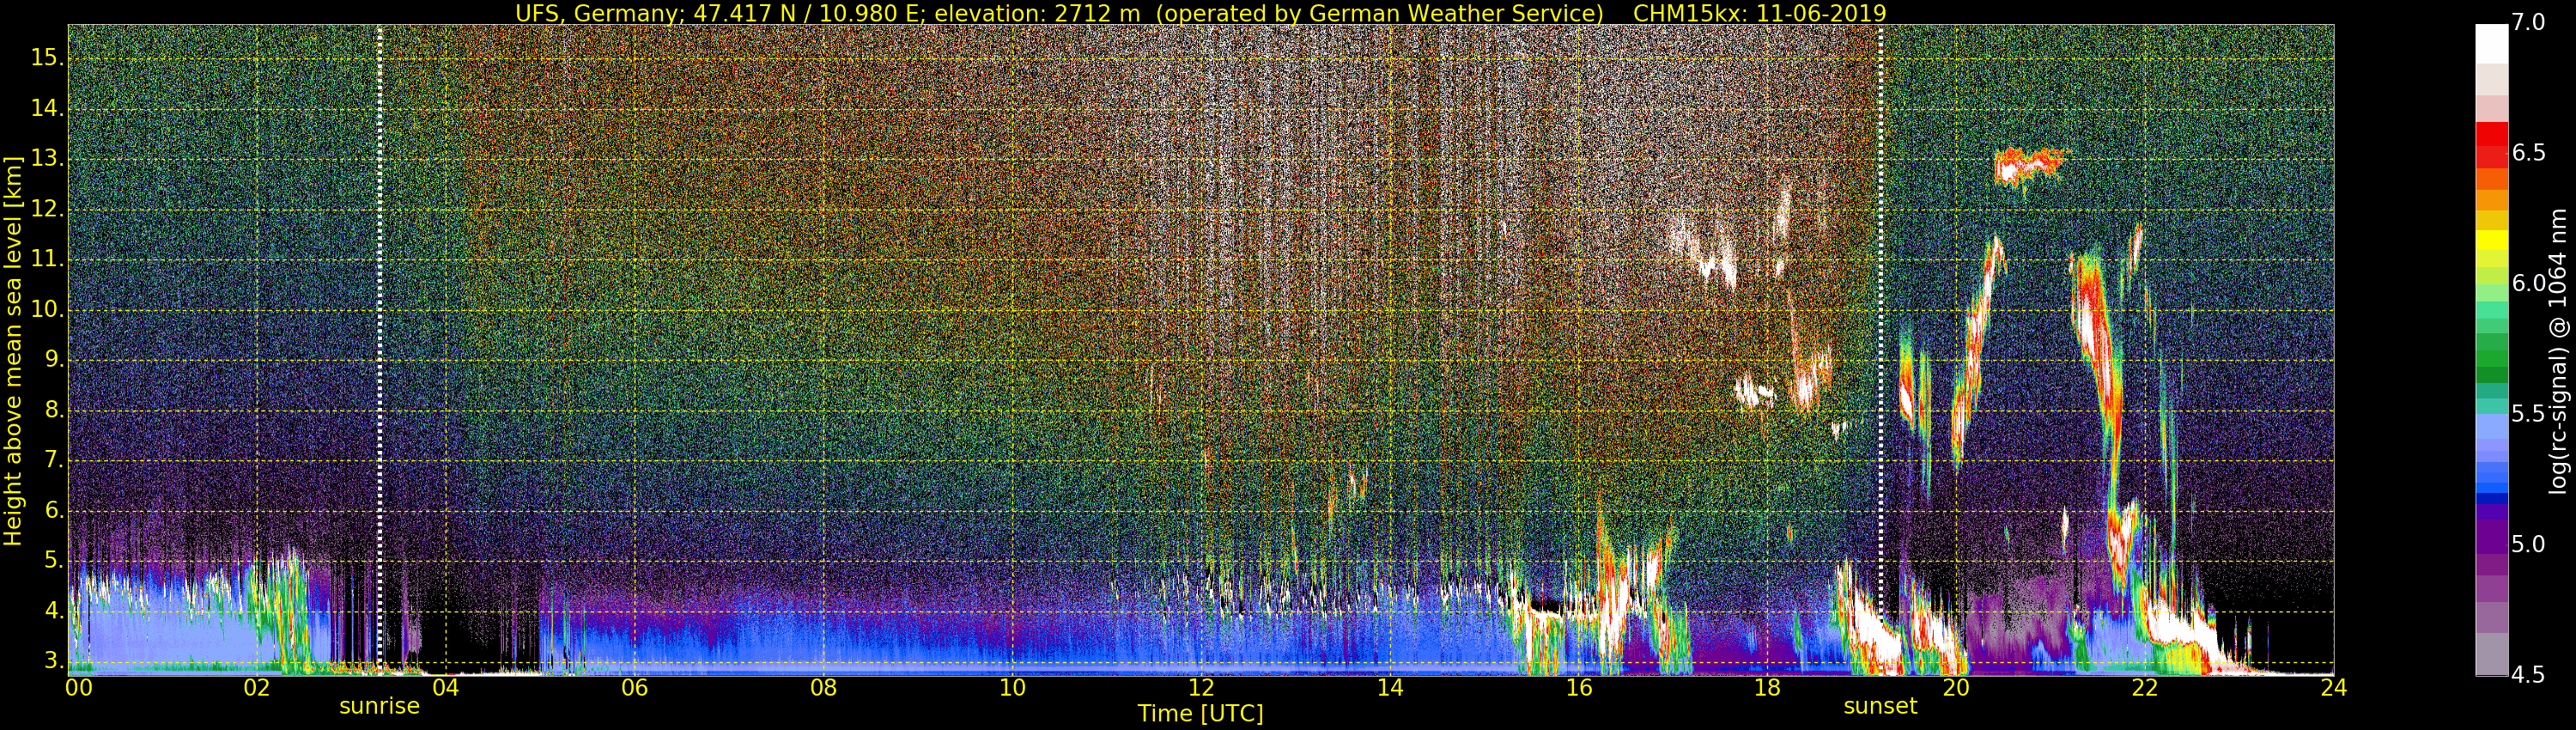
Task: Click the time tick label '16'
Action: coord(1579,687)
